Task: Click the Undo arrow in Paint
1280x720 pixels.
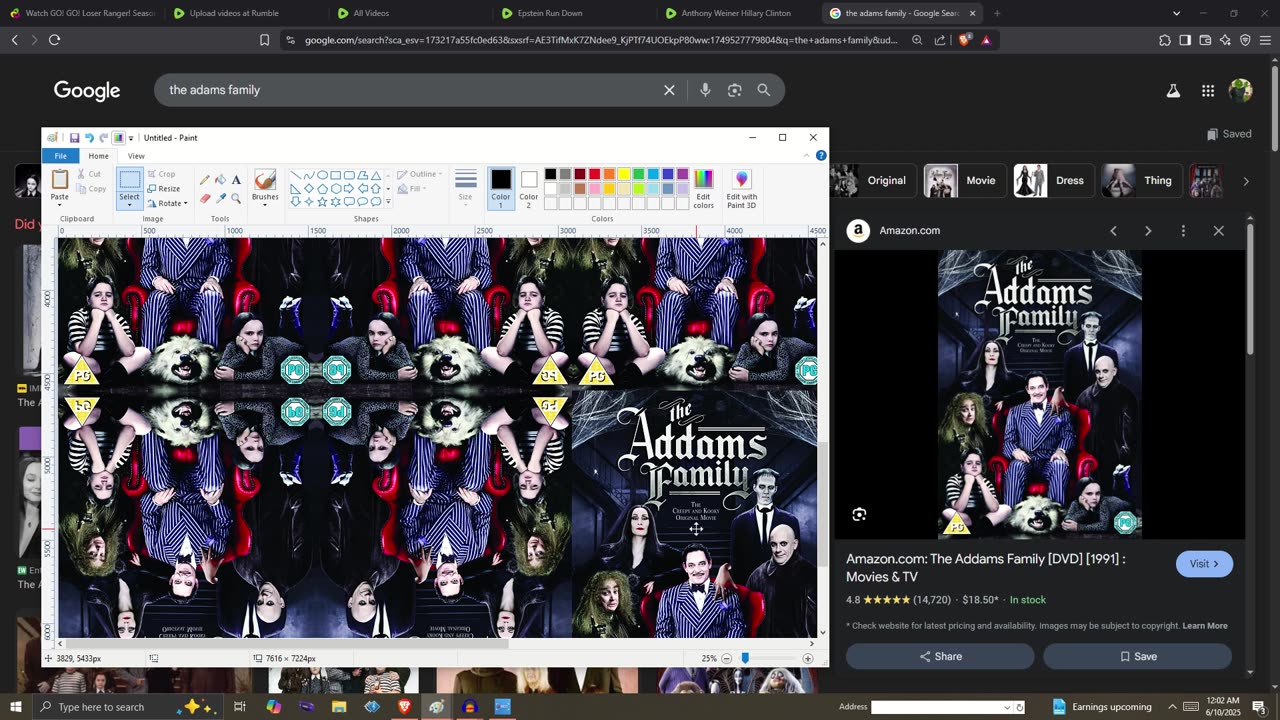Action: click(89, 138)
